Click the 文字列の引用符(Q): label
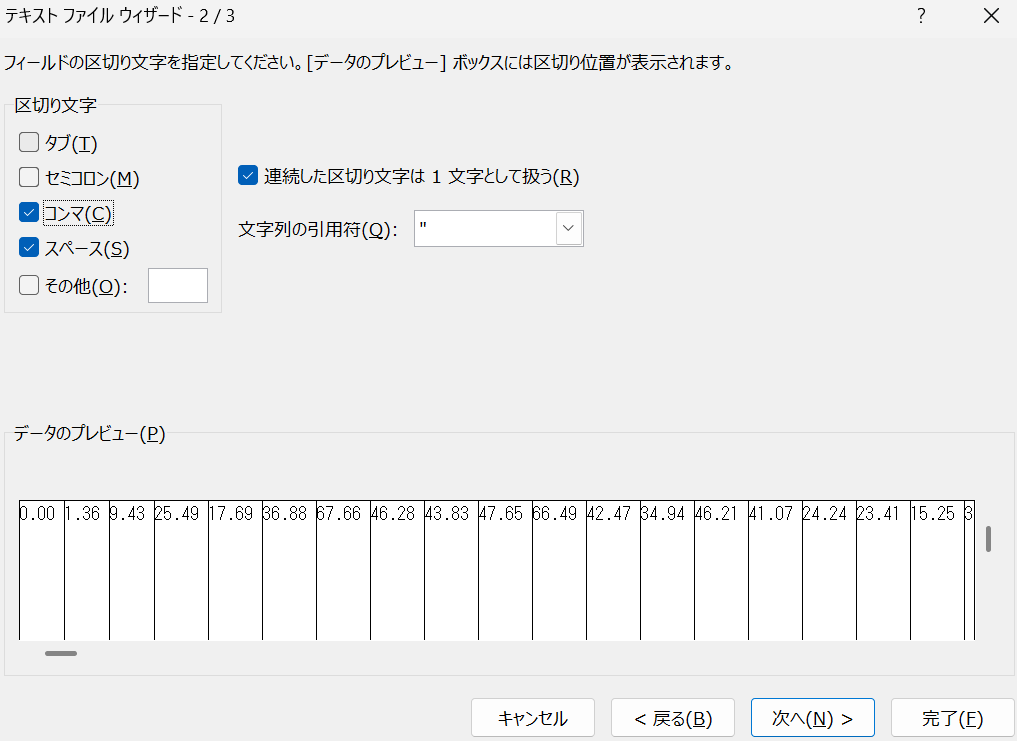This screenshot has width=1017, height=741. pos(318,229)
